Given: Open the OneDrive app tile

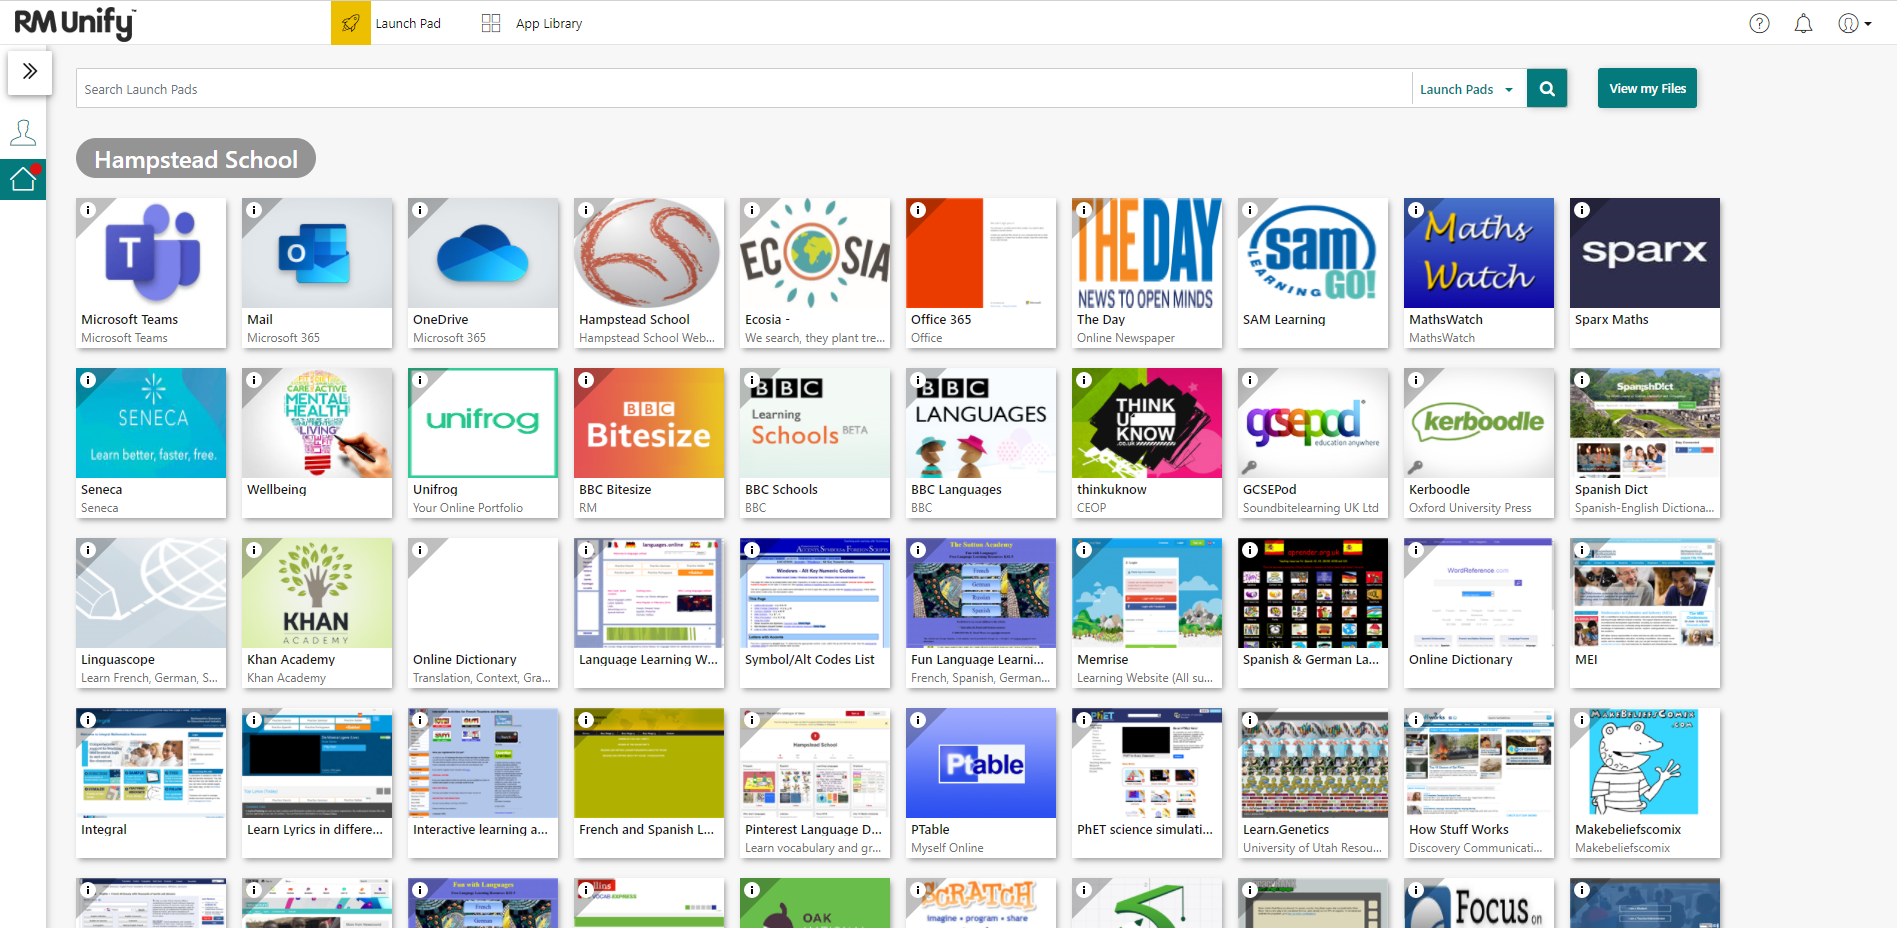Looking at the screenshot, I should click(x=483, y=271).
